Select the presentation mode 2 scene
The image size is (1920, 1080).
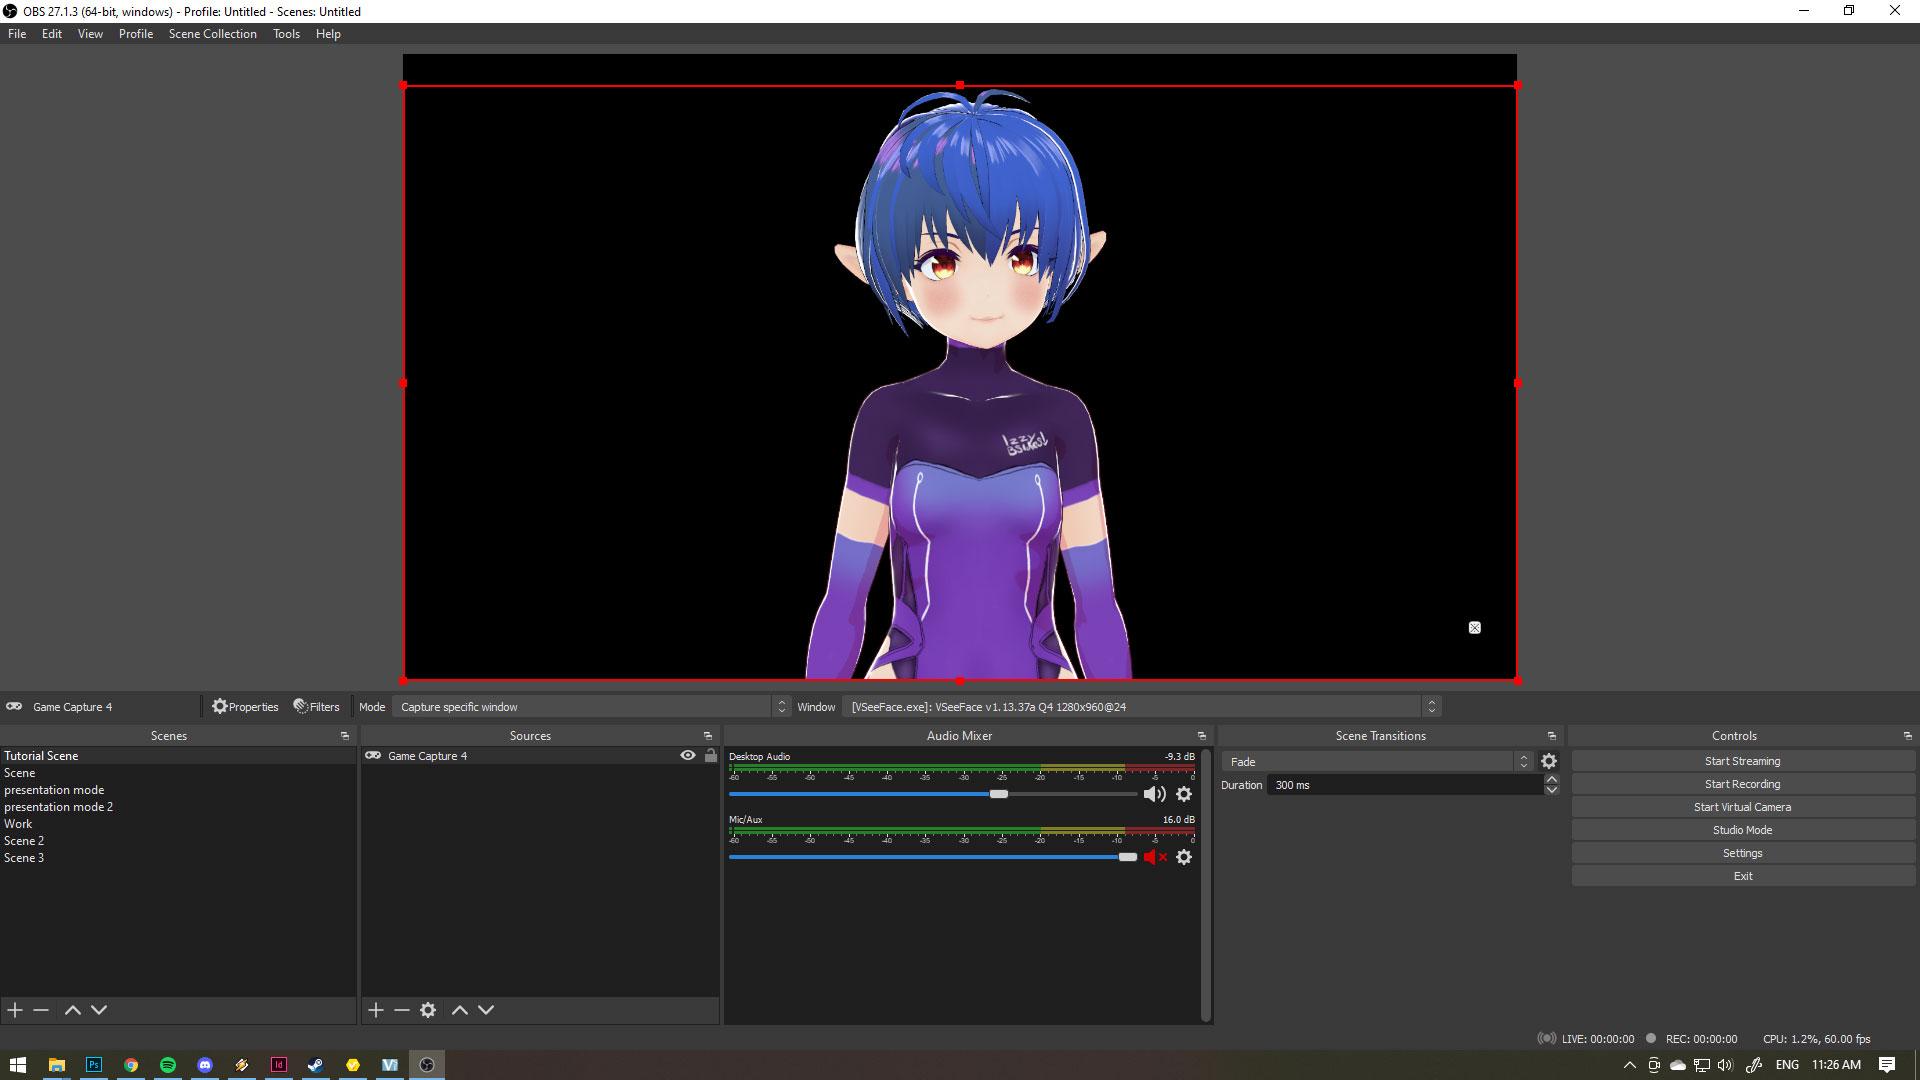(178, 807)
